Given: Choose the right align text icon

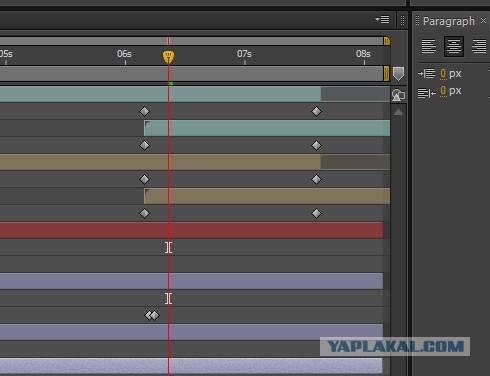Looking at the screenshot, I should (x=479, y=46).
